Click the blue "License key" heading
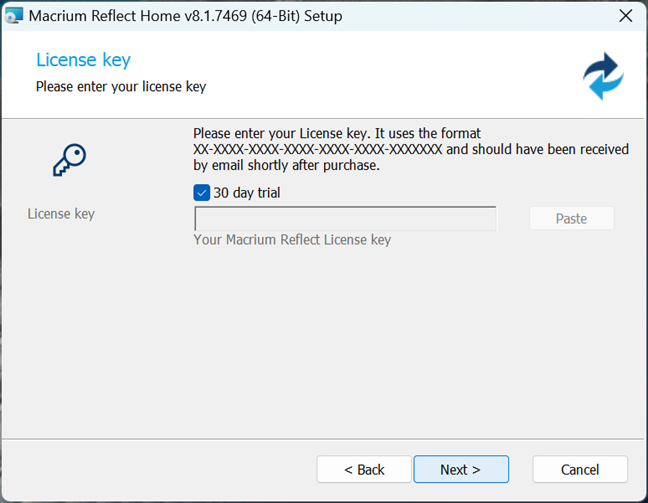 pos(83,61)
